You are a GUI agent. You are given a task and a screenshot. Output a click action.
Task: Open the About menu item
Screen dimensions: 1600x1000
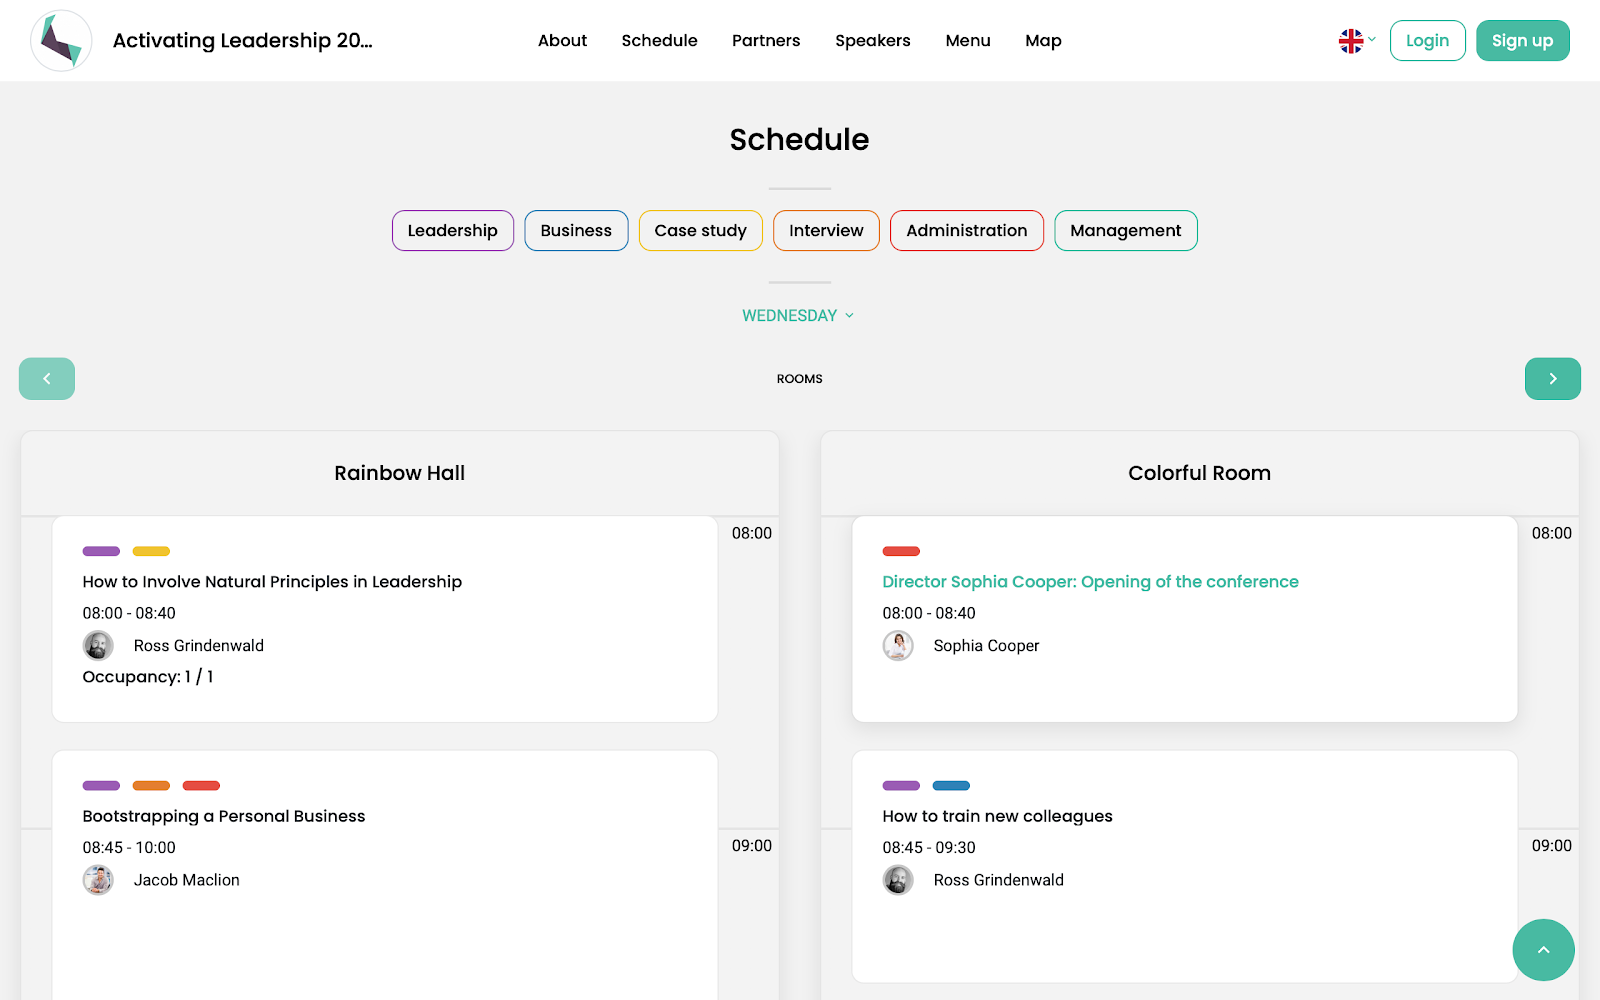pyautogui.click(x=562, y=41)
